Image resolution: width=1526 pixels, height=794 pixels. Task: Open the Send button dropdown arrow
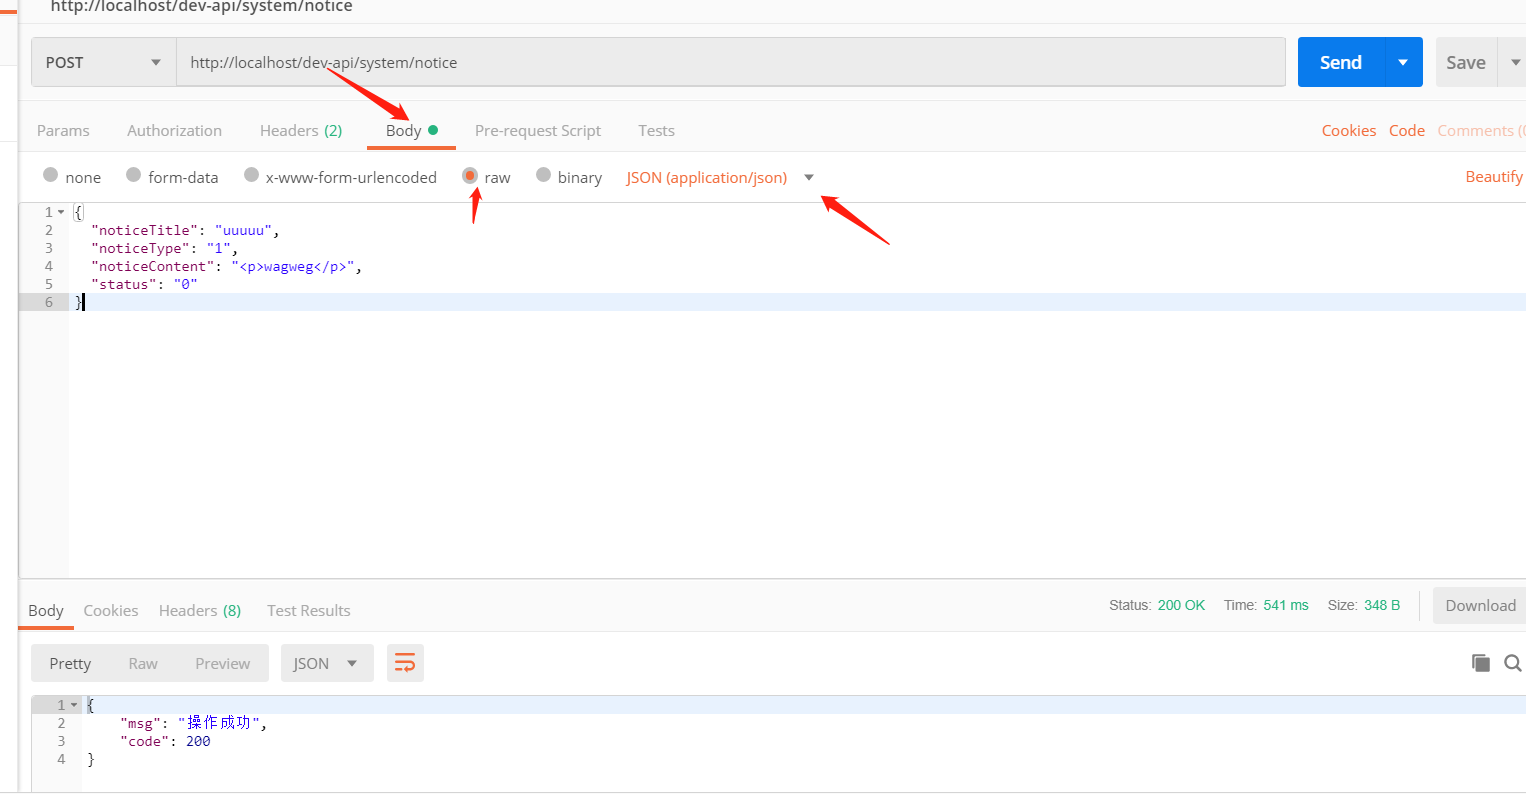(1403, 62)
